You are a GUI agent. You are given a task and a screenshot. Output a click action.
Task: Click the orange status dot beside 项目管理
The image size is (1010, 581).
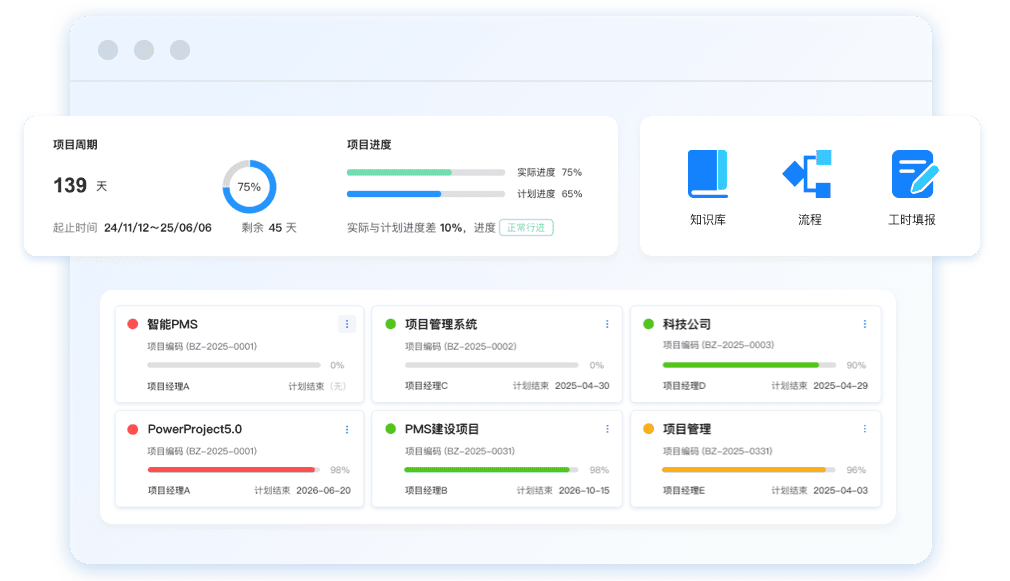649,429
